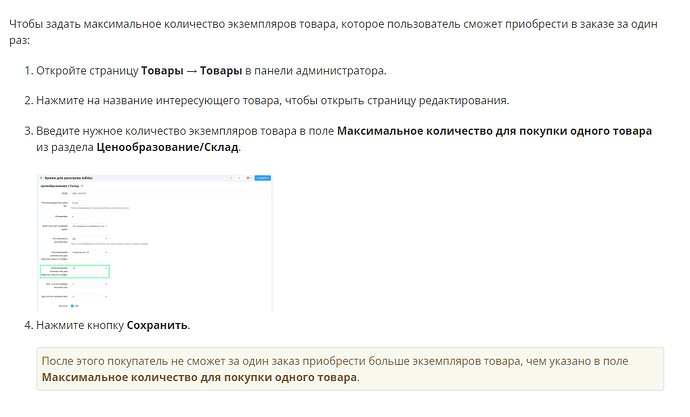
Task: Open the green-highlighted maximum quantity dropdown
Action: (89, 269)
